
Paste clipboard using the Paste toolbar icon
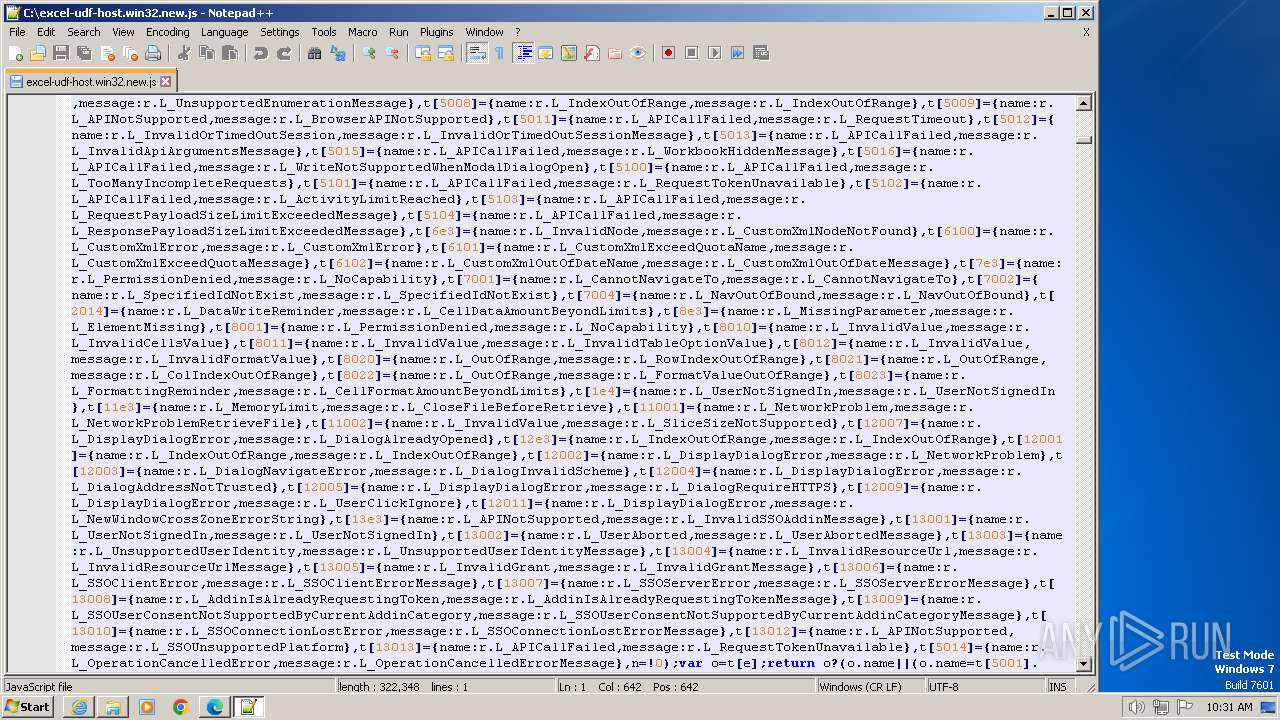(229, 53)
